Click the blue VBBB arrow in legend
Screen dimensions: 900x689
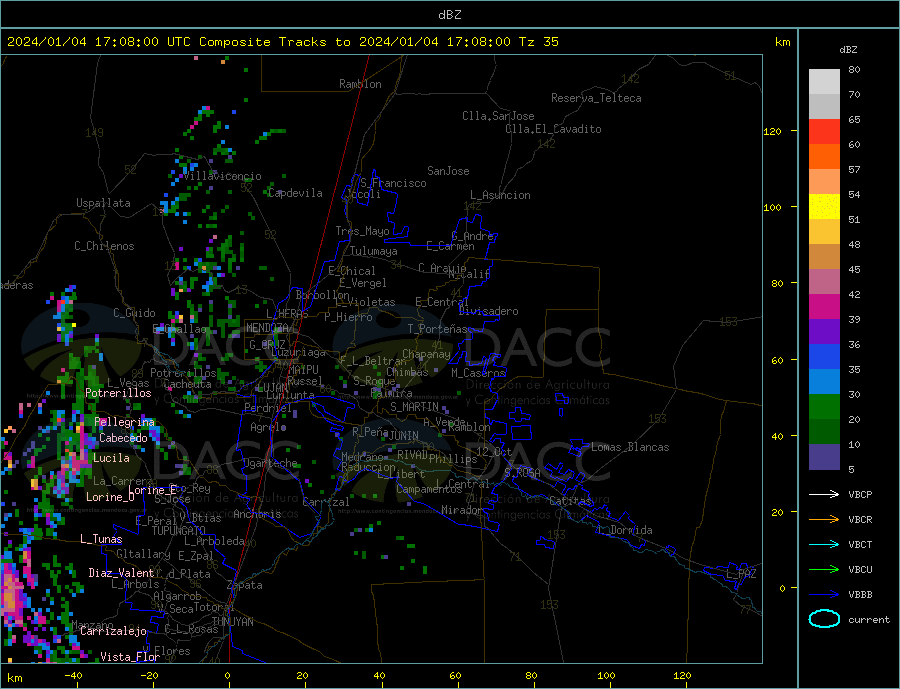(824, 594)
